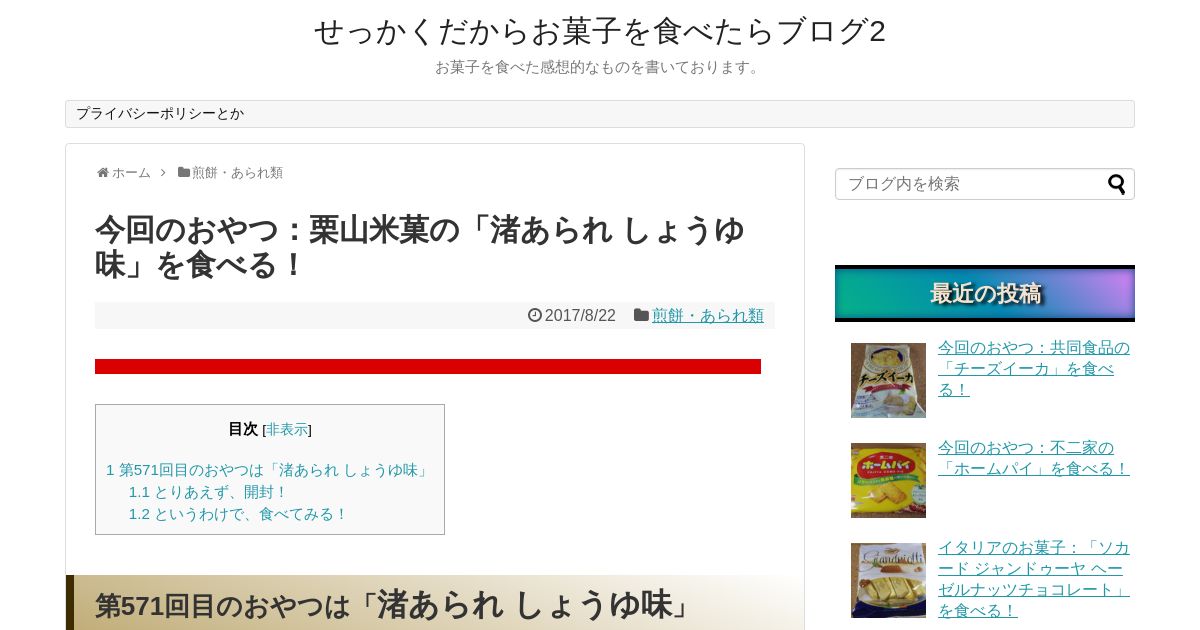
Task: Focus the ブログ内を検索 search field
Action: pos(970,184)
